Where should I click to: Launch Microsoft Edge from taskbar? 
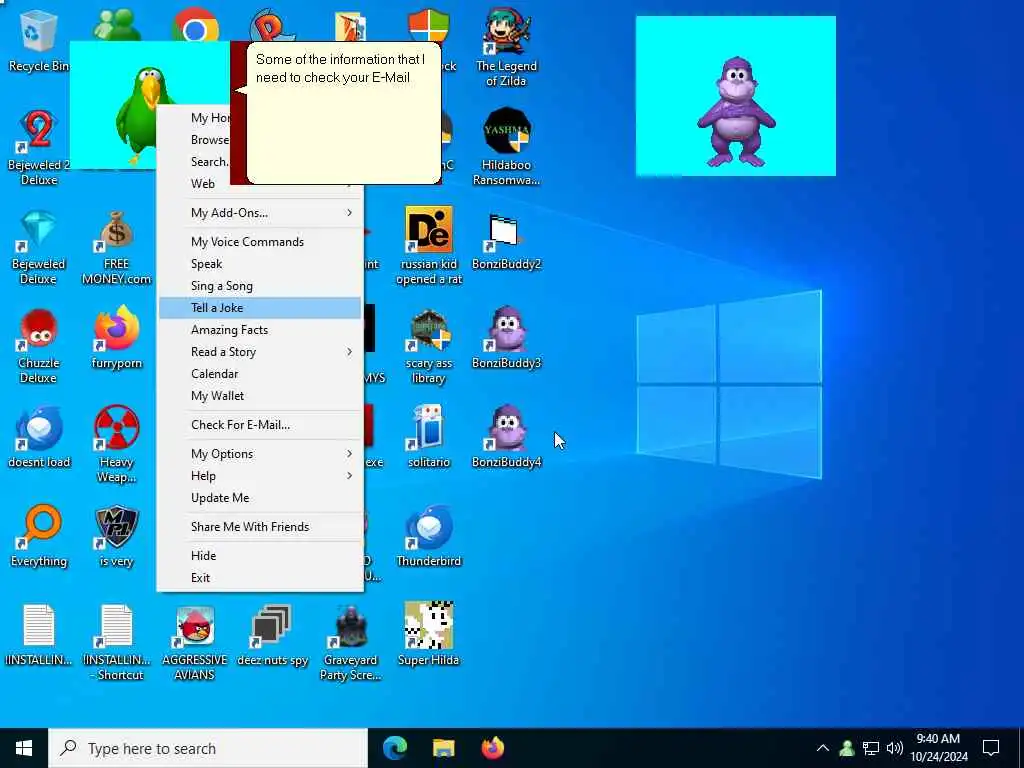pos(395,748)
